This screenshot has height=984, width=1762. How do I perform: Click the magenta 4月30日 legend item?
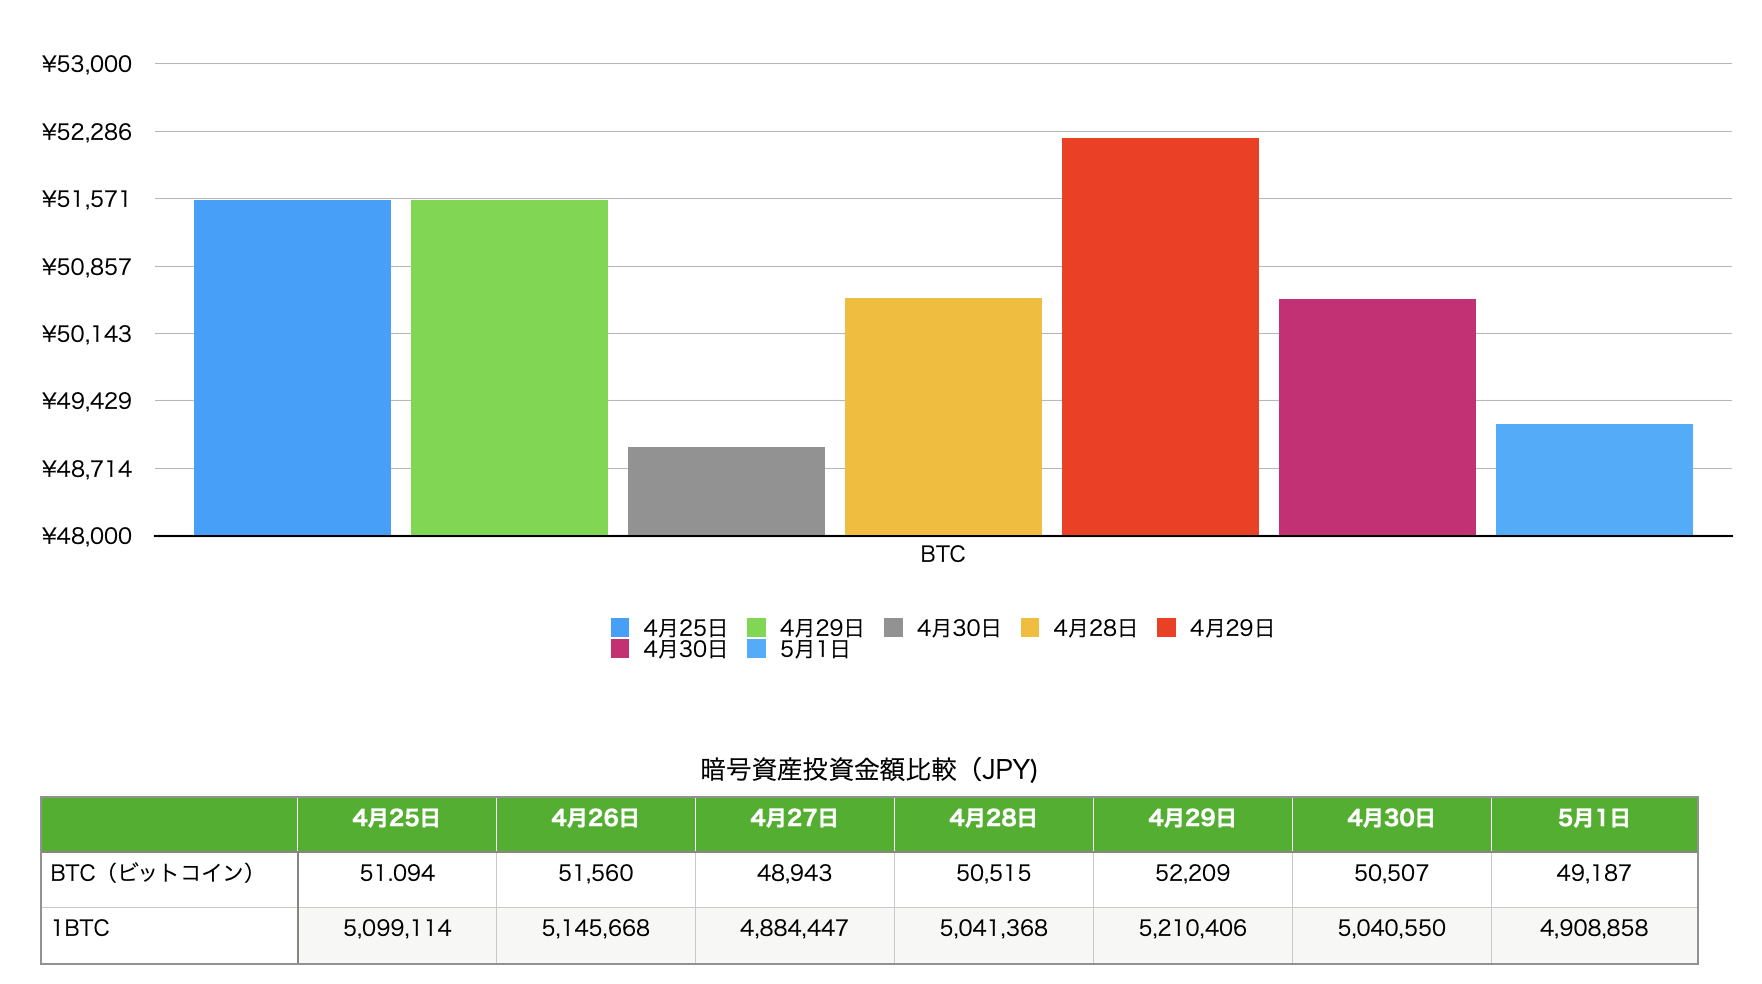click(x=620, y=648)
